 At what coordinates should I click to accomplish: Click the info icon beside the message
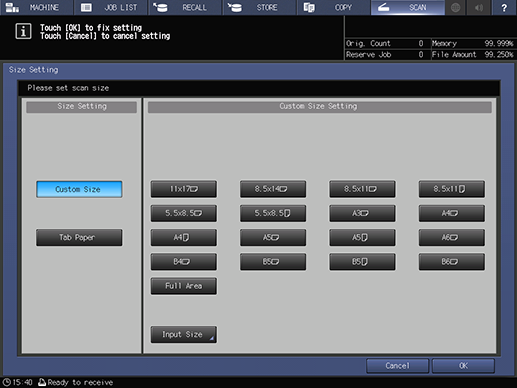point(23,32)
